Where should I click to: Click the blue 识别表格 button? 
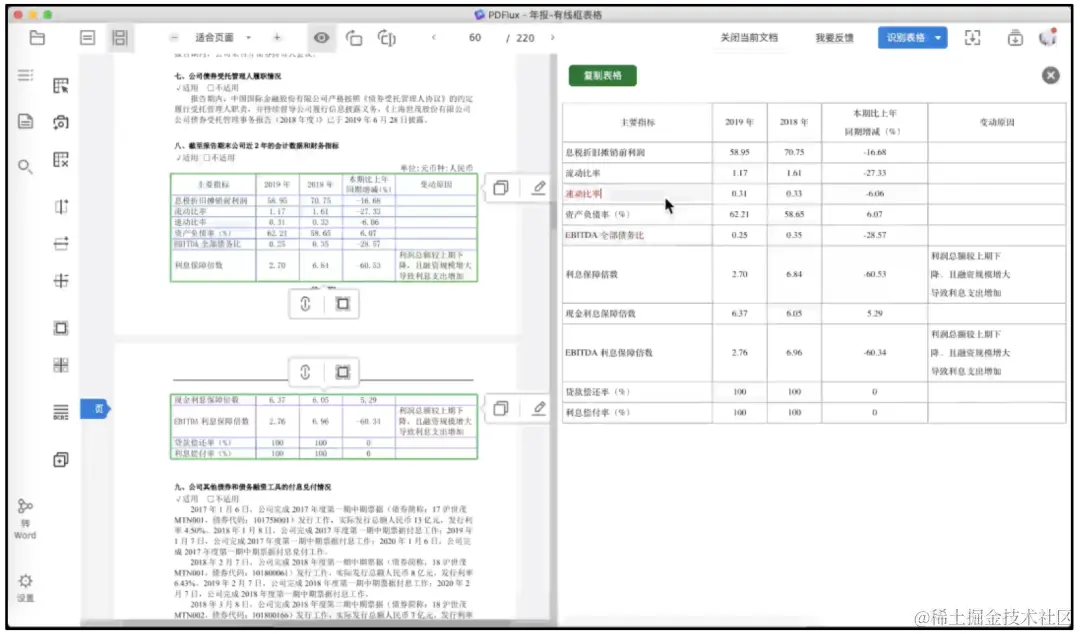click(x=905, y=38)
